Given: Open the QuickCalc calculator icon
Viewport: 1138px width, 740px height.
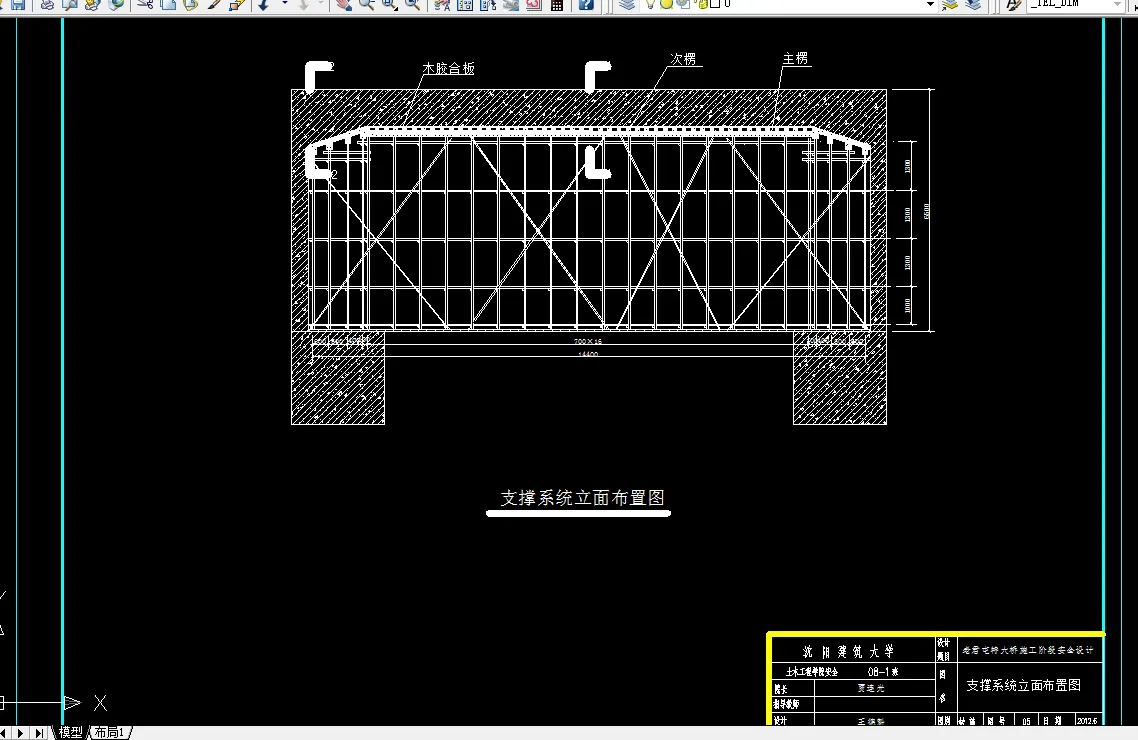Looking at the screenshot, I should click(x=557, y=4).
